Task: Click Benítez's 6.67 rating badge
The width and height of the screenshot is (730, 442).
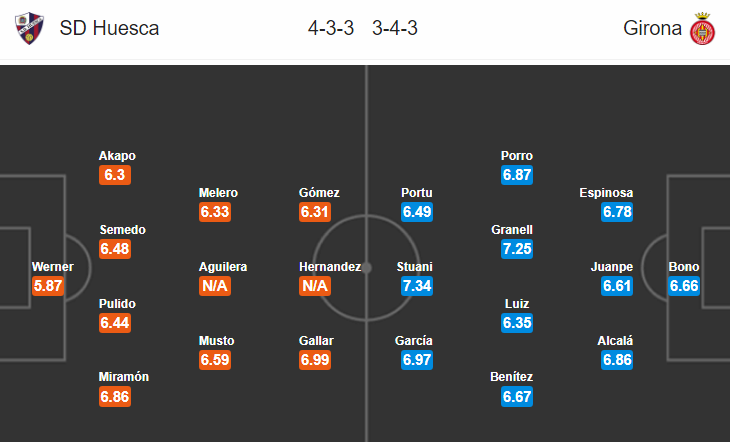Action: tap(517, 397)
